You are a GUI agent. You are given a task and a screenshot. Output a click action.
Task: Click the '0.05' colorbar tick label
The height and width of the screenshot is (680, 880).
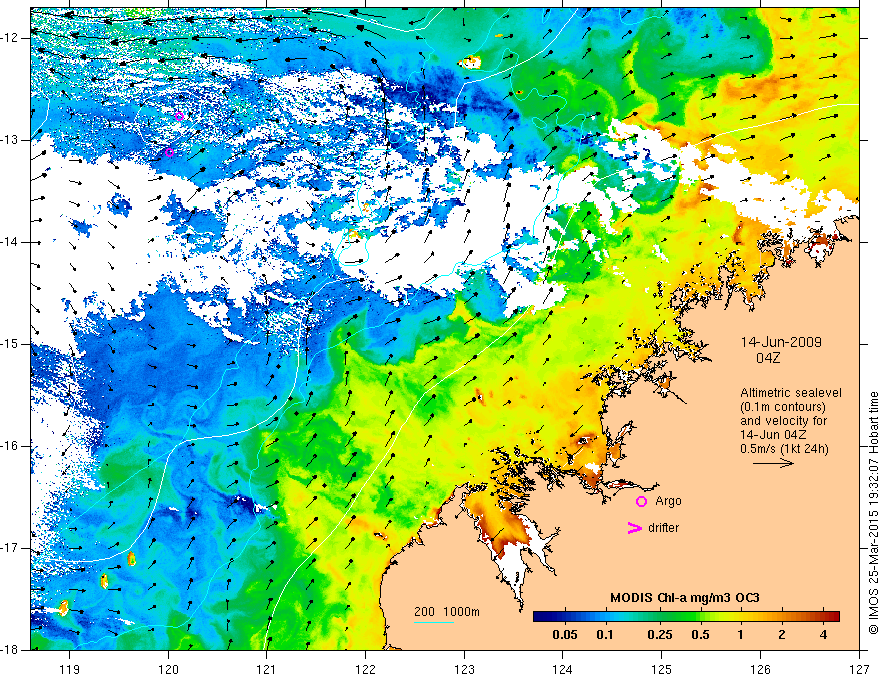[x=565, y=635]
